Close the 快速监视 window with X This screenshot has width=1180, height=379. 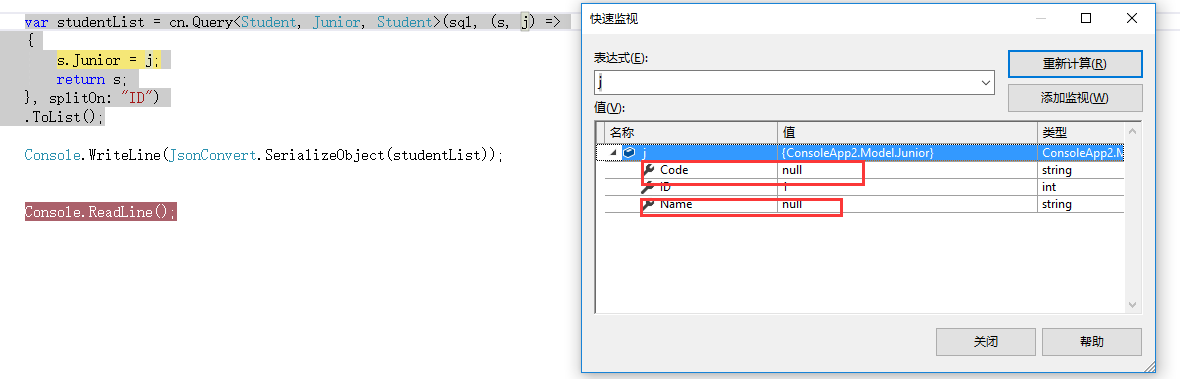point(1132,18)
